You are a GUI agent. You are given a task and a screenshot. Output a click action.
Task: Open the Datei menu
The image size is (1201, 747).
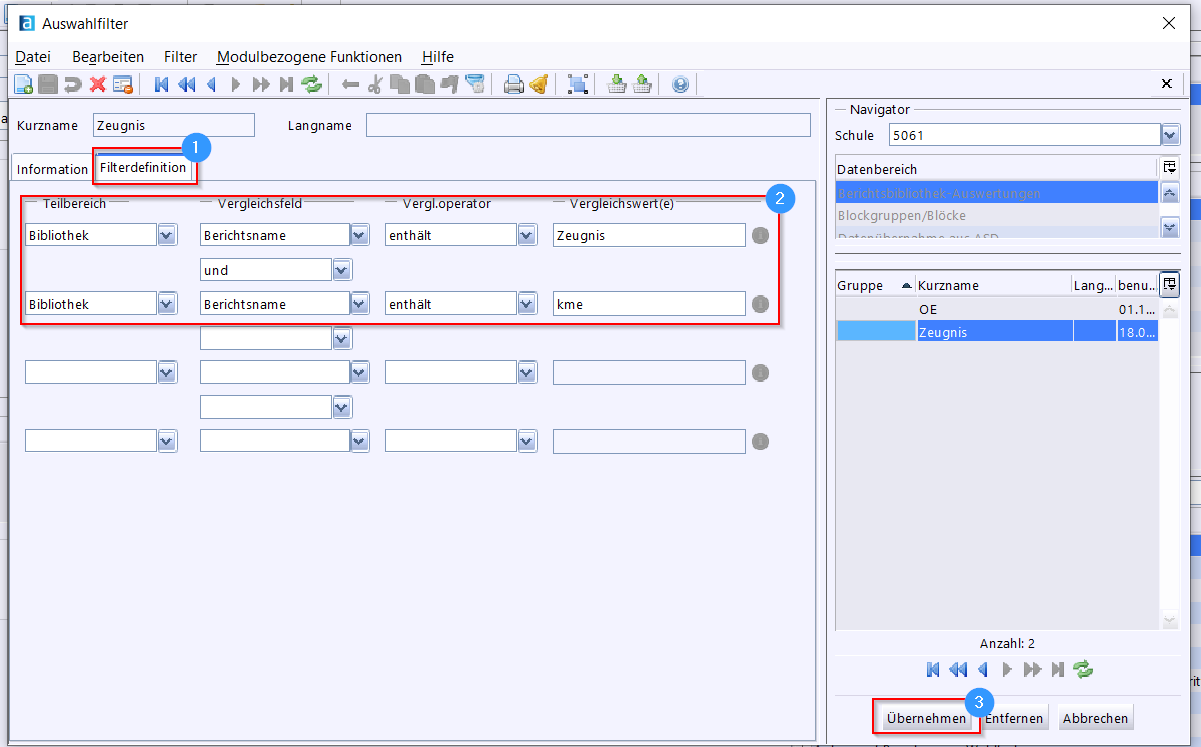coord(33,57)
